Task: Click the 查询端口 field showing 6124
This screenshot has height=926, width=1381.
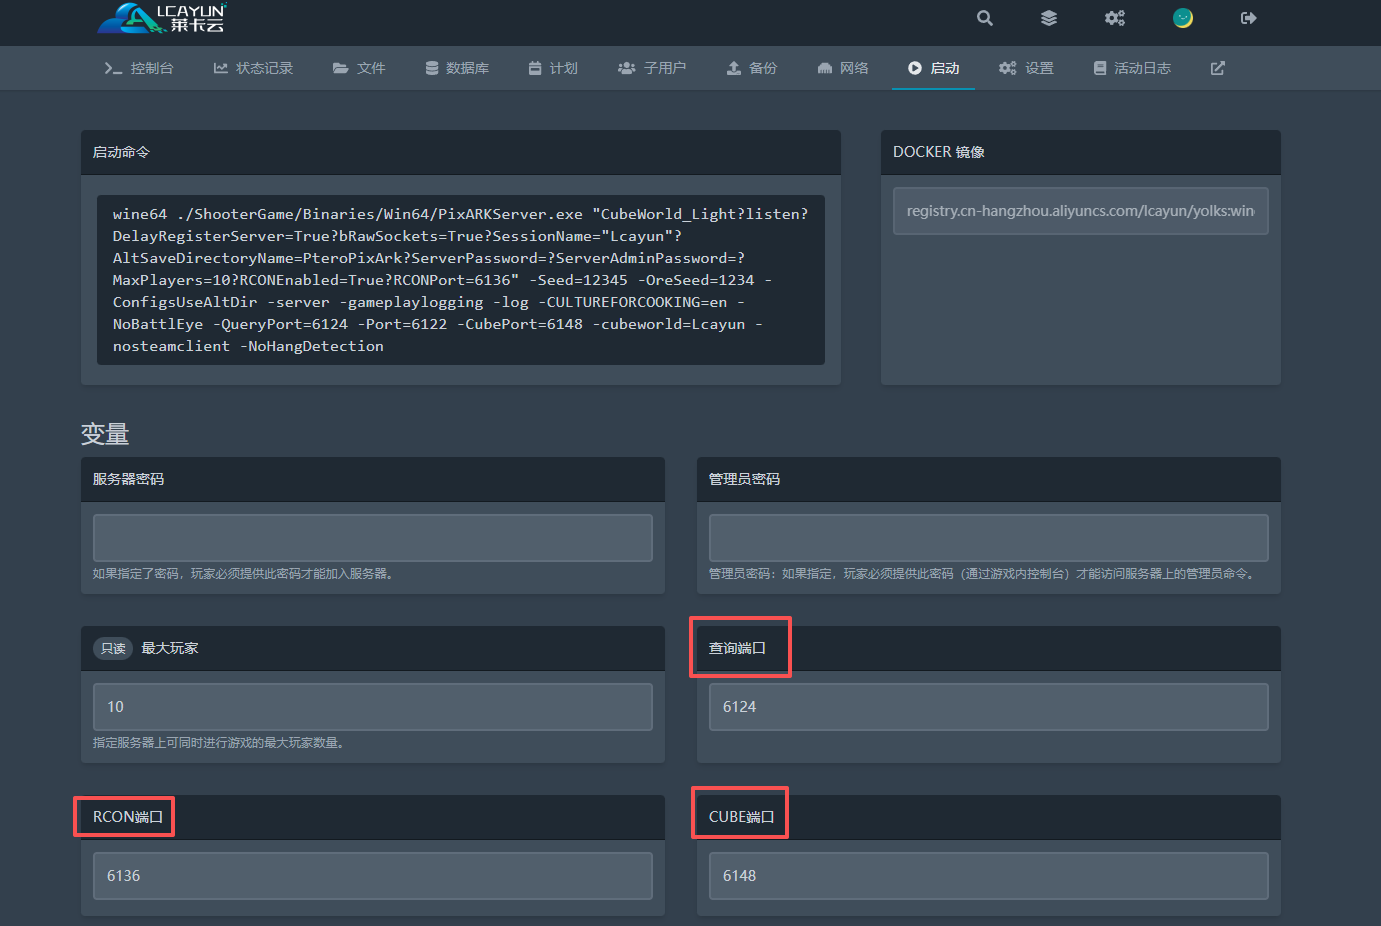Action: coord(988,707)
